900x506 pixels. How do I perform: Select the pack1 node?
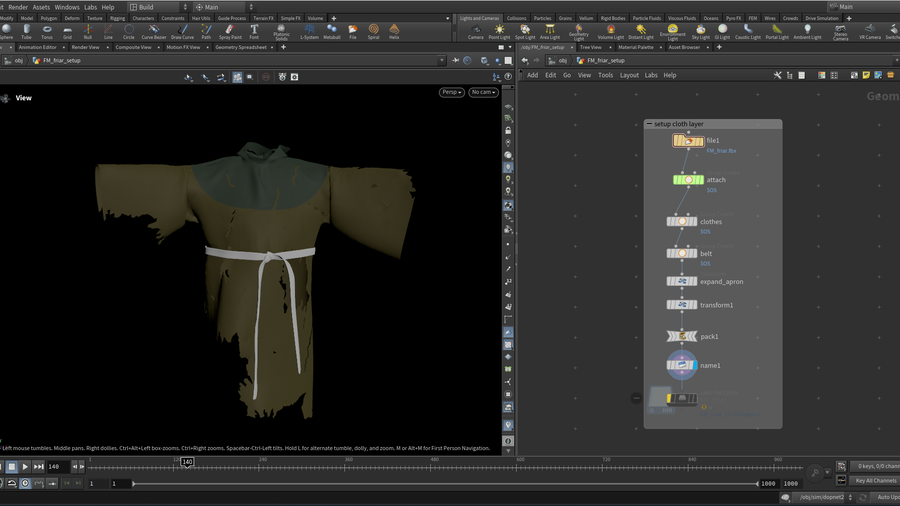682,336
